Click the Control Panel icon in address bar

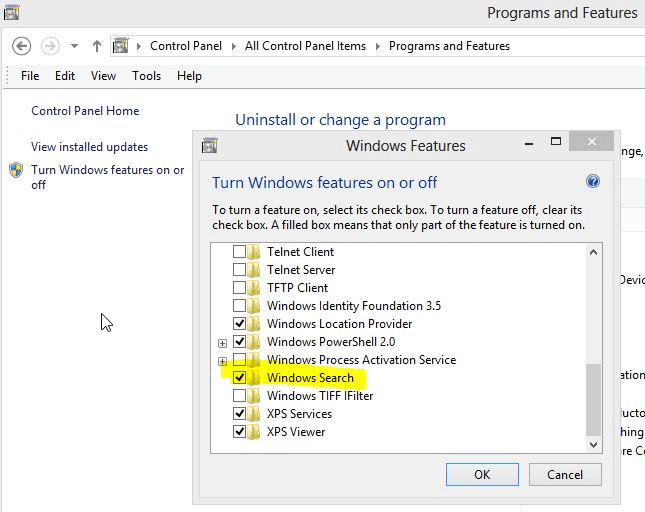pyautogui.click(x=121, y=46)
